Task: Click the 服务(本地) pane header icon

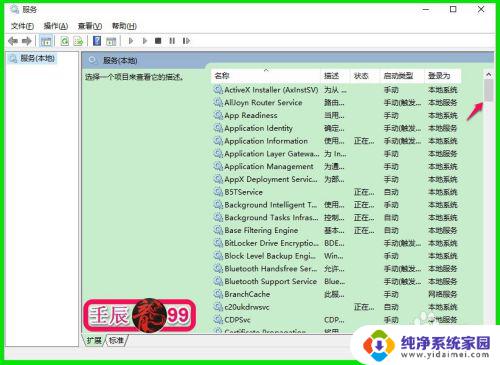Action: [92, 60]
